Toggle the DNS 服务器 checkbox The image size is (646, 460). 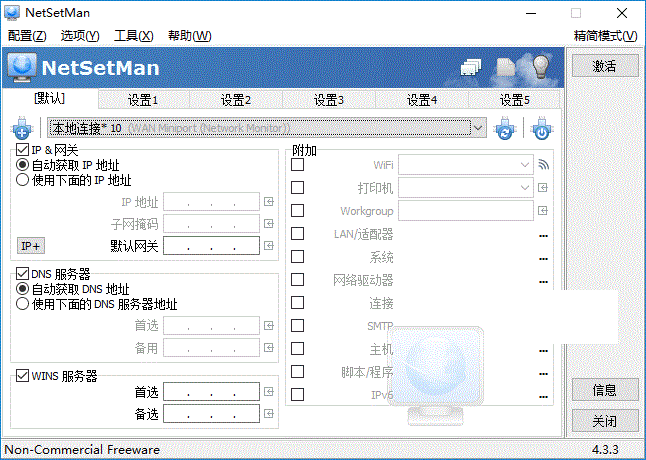coord(22,273)
